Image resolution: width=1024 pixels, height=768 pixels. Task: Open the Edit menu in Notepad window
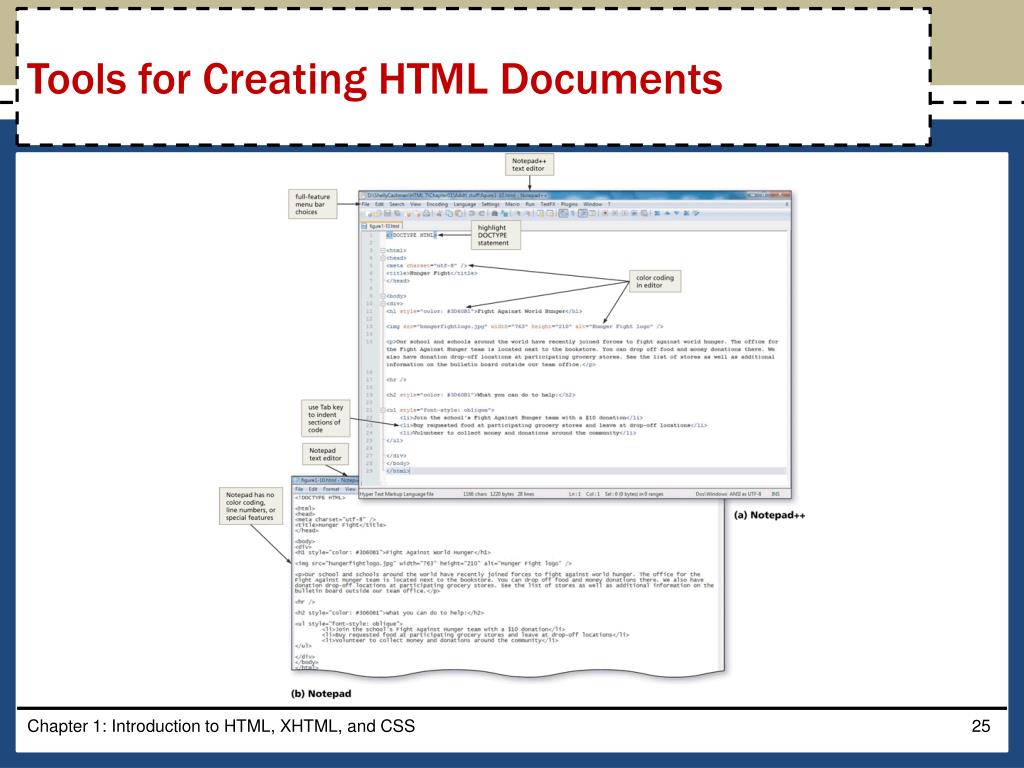pos(313,488)
